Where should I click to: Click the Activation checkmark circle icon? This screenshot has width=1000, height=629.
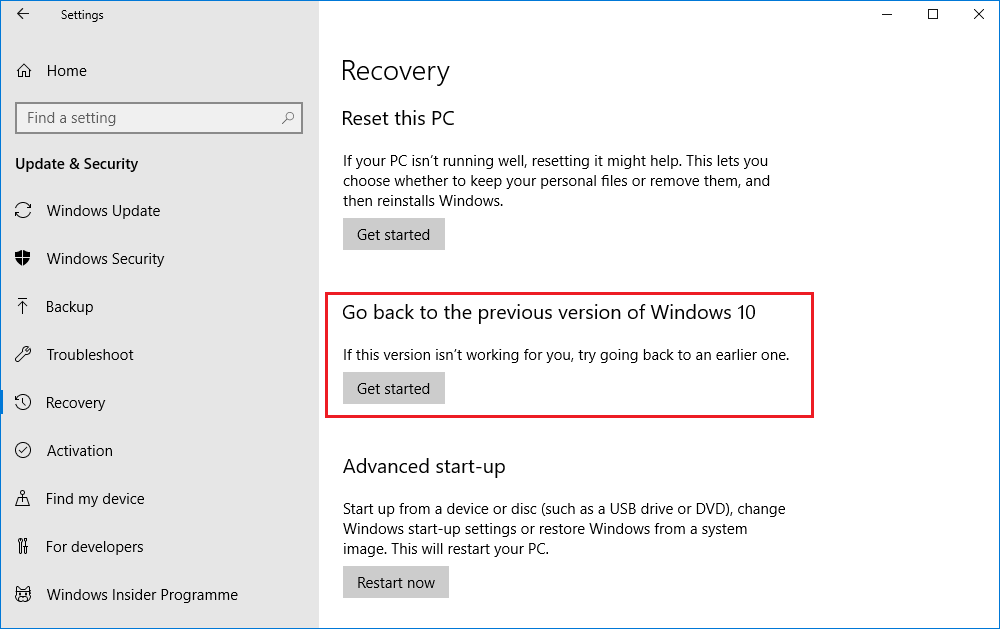coord(23,450)
